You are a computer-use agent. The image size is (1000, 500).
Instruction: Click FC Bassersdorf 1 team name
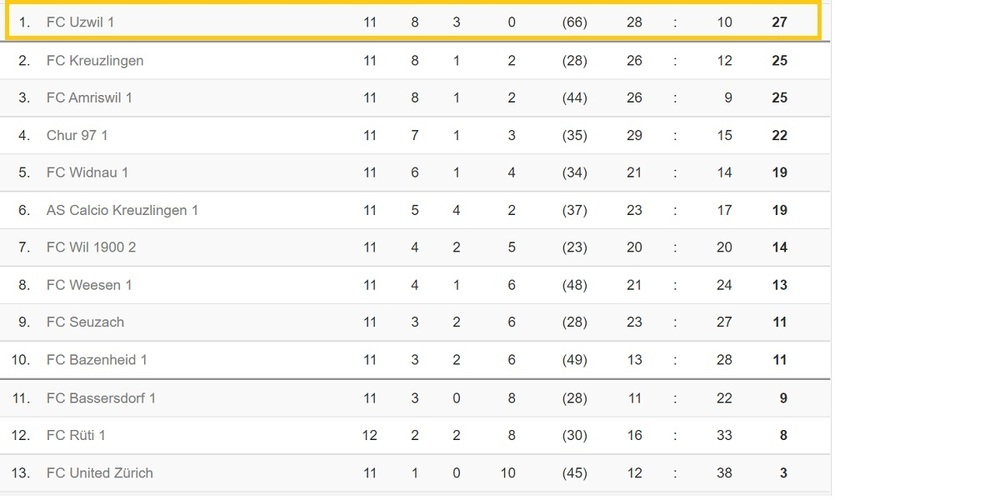(101, 399)
